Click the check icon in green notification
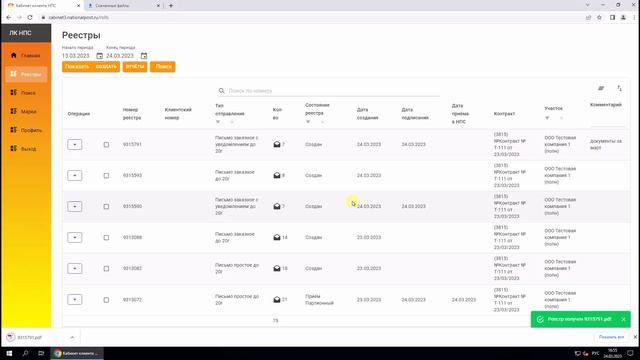Image resolution: width=640 pixels, height=360 pixels. click(x=540, y=319)
